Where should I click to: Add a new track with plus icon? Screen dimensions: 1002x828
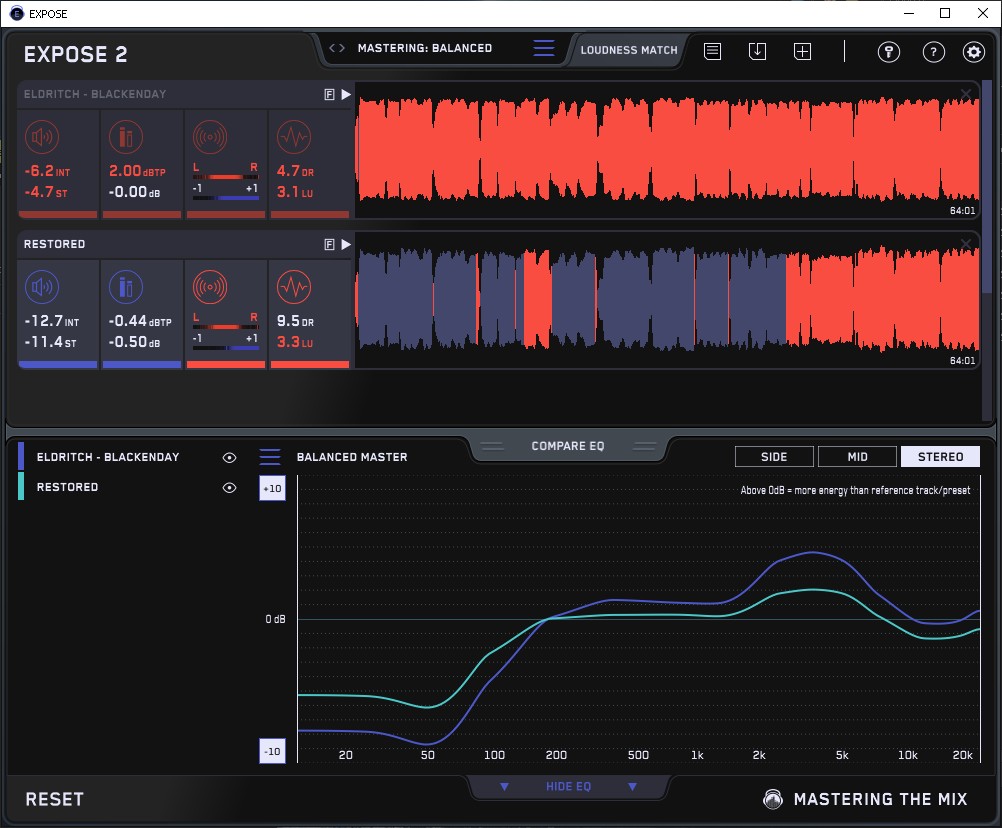click(802, 51)
